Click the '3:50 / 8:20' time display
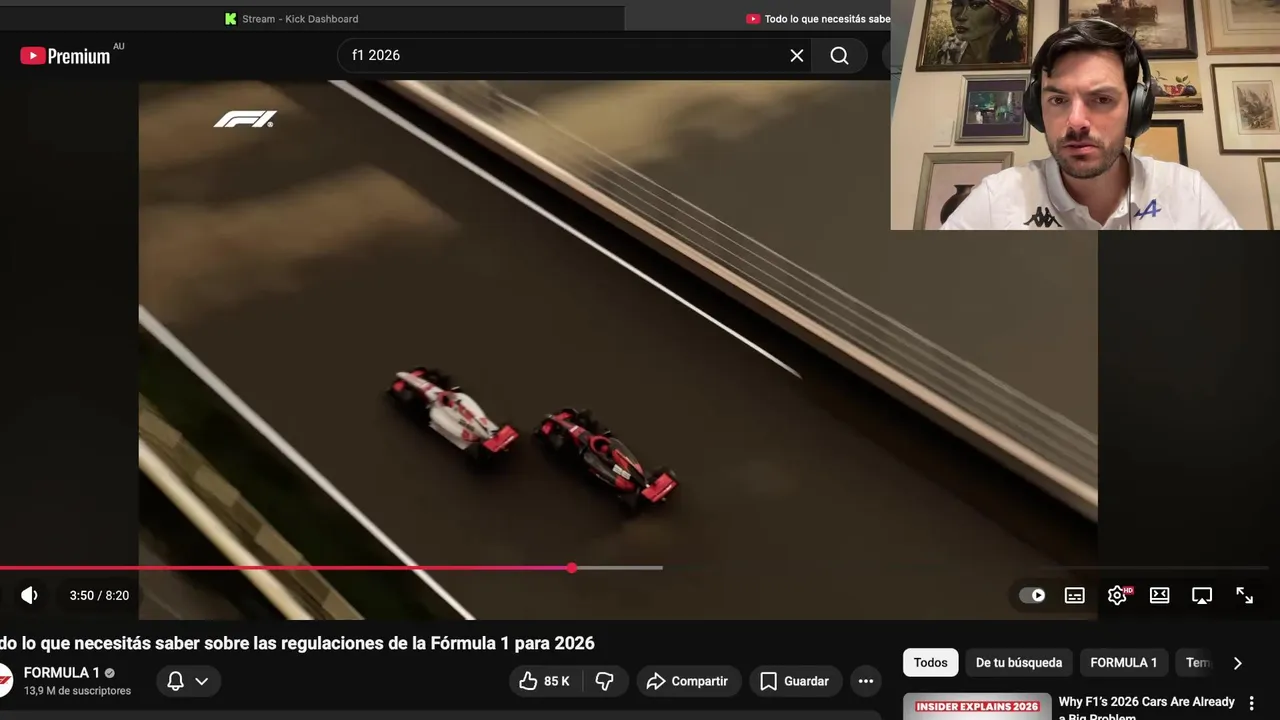This screenshot has height=720, width=1280. (x=99, y=595)
